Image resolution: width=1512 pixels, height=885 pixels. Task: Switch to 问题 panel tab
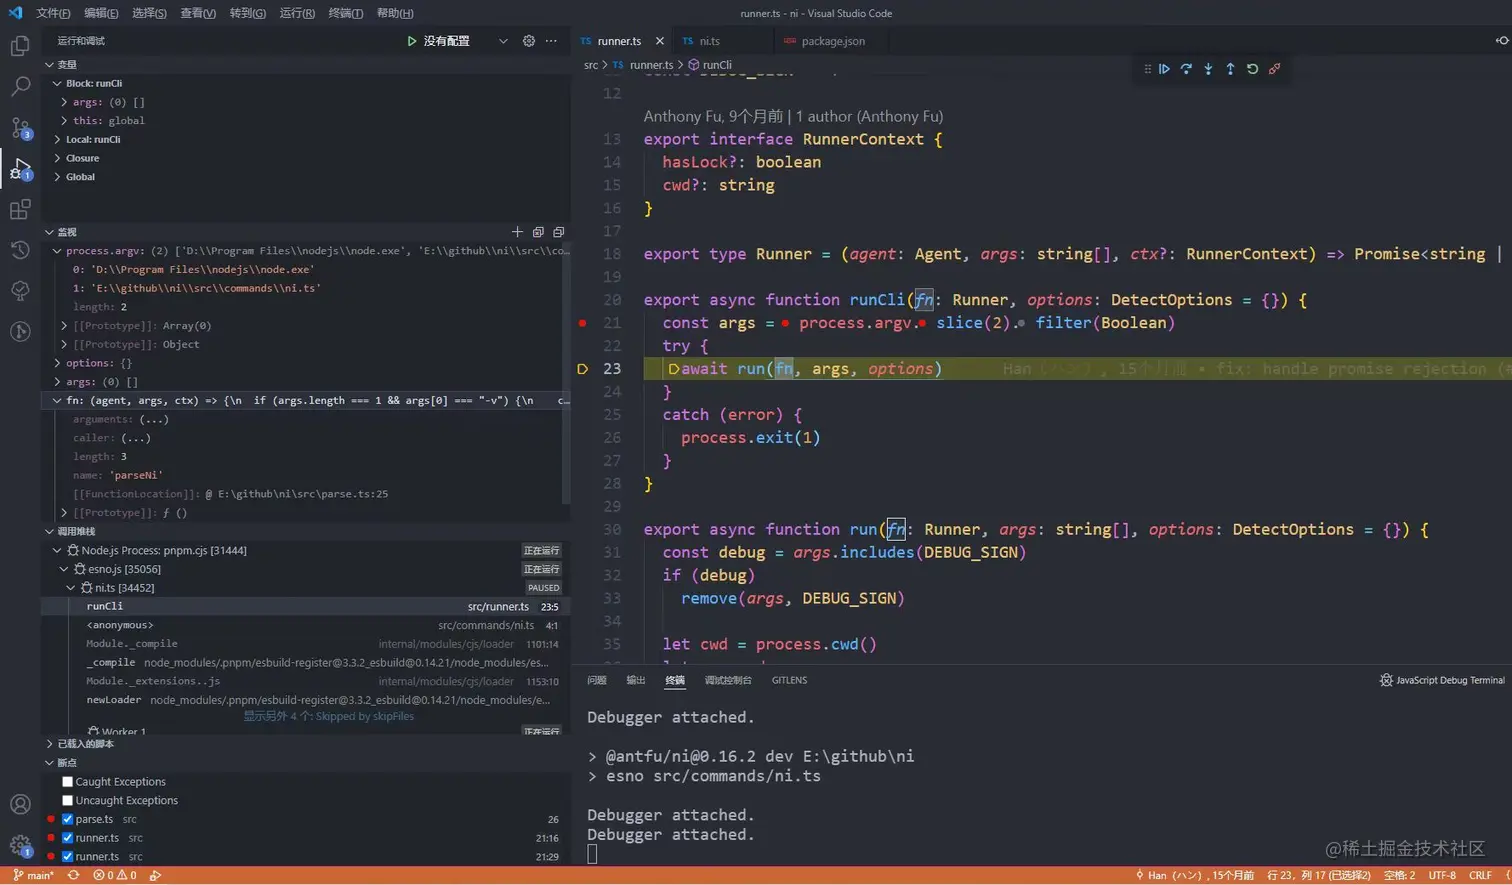(597, 680)
